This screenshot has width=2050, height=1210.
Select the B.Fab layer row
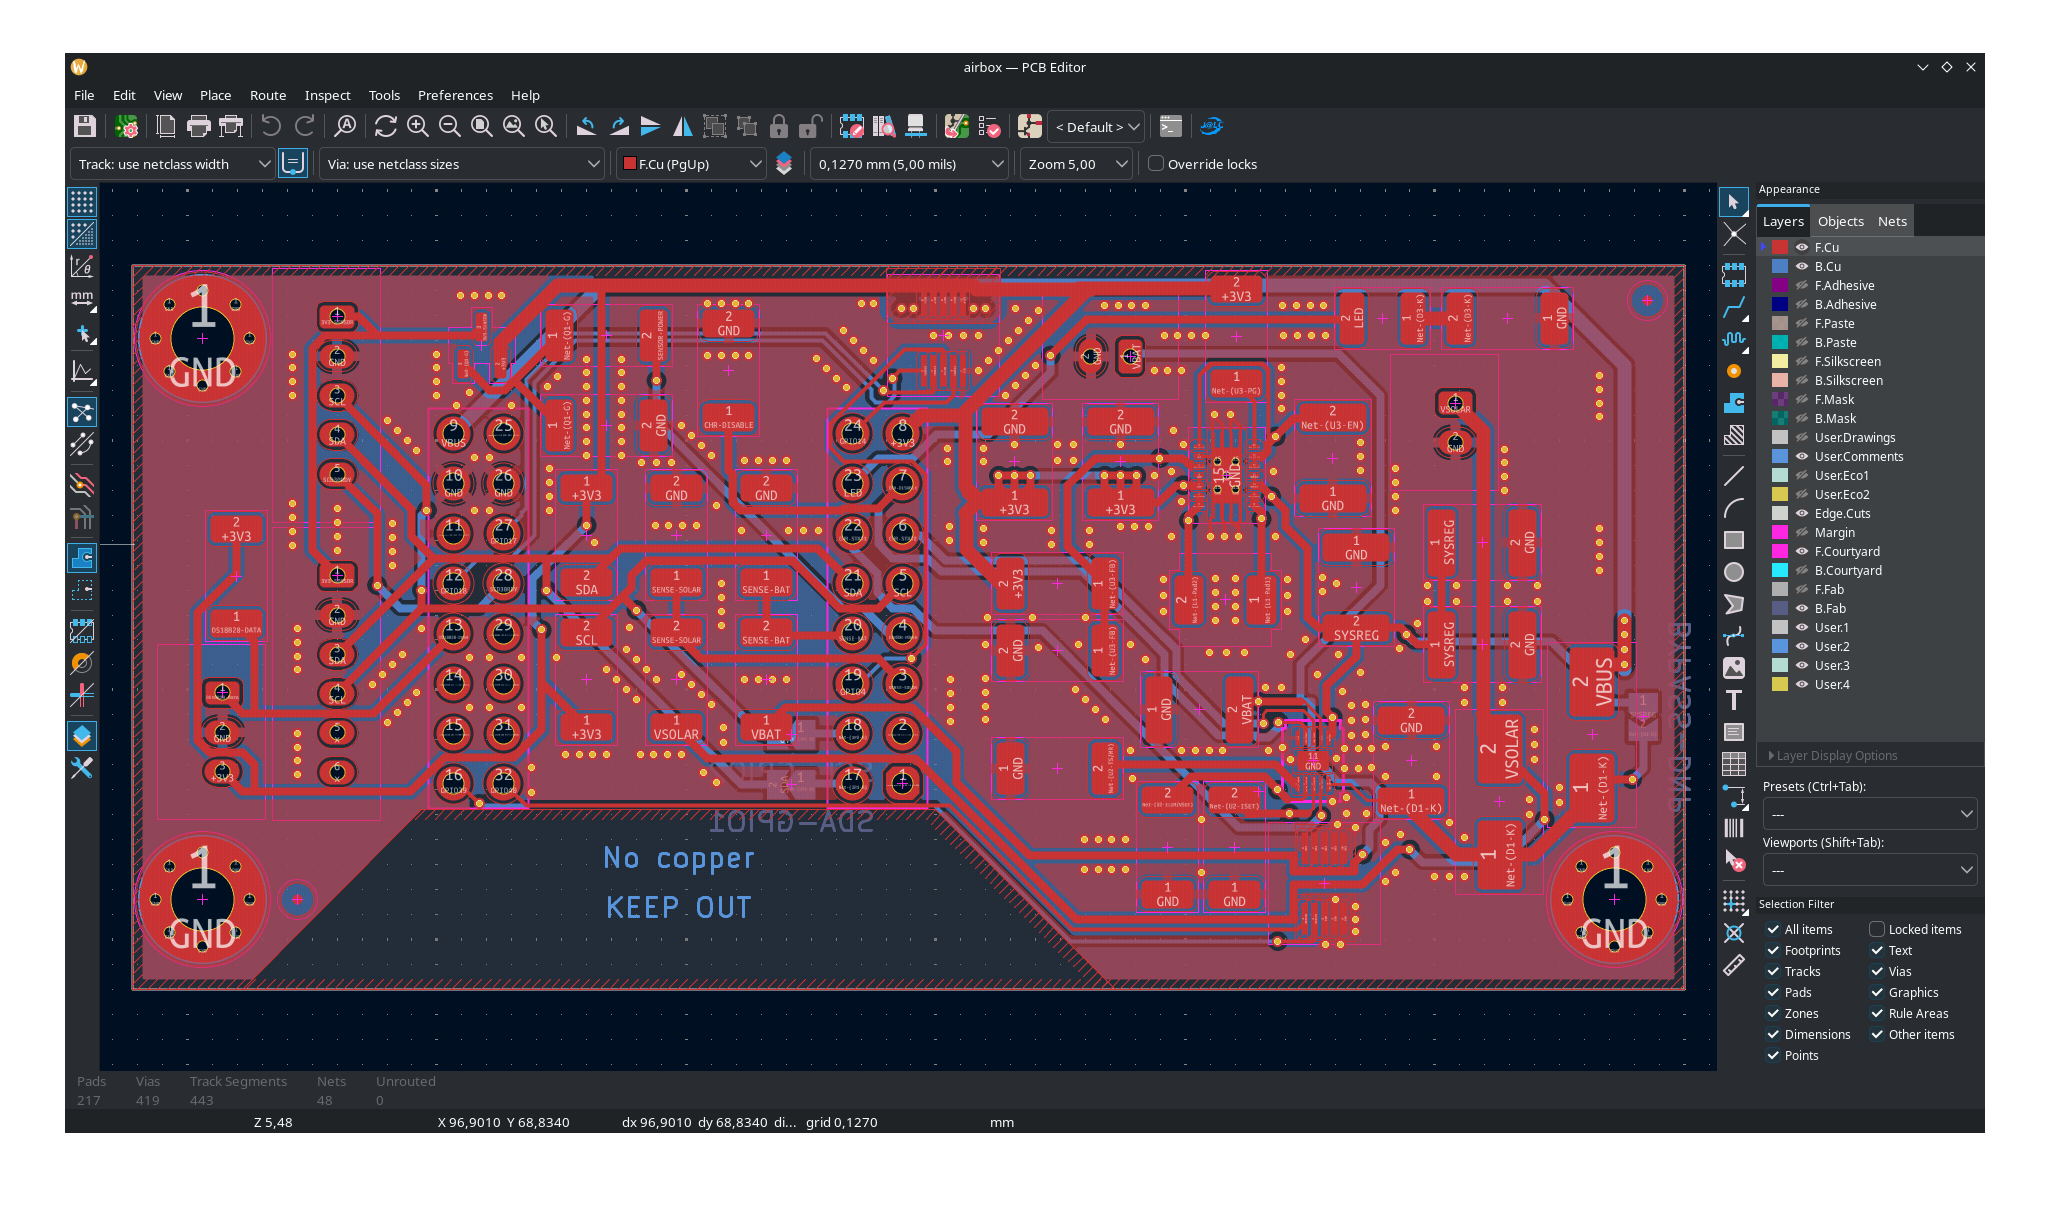tap(1870, 608)
